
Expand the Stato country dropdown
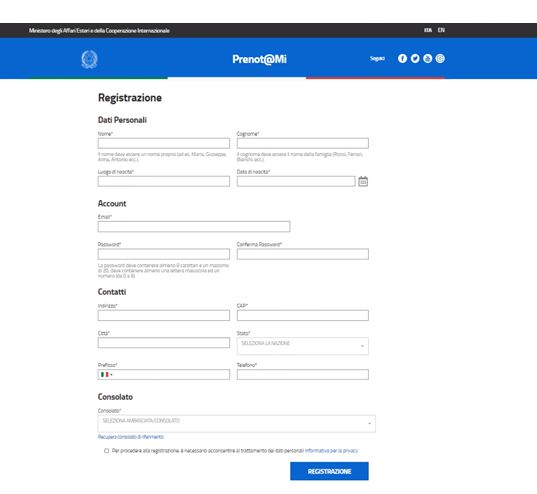click(303, 346)
